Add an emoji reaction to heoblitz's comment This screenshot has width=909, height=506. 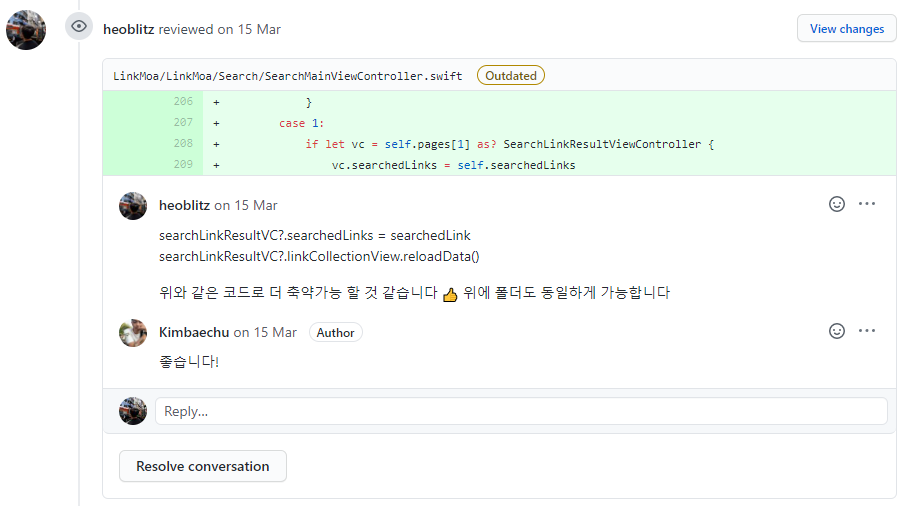[x=837, y=204]
